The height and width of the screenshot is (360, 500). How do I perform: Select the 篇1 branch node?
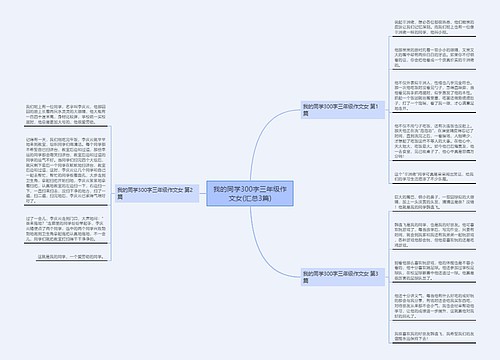click(x=343, y=110)
